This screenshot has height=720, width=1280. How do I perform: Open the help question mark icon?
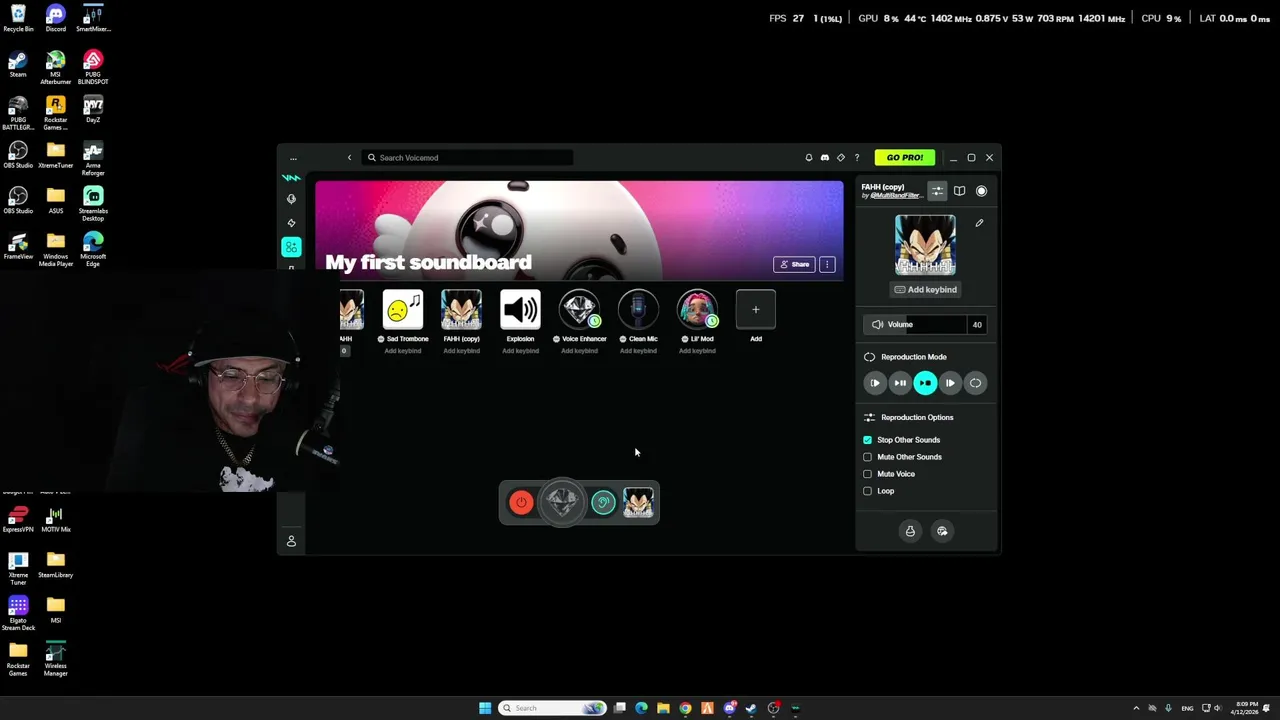(x=857, y=158)
